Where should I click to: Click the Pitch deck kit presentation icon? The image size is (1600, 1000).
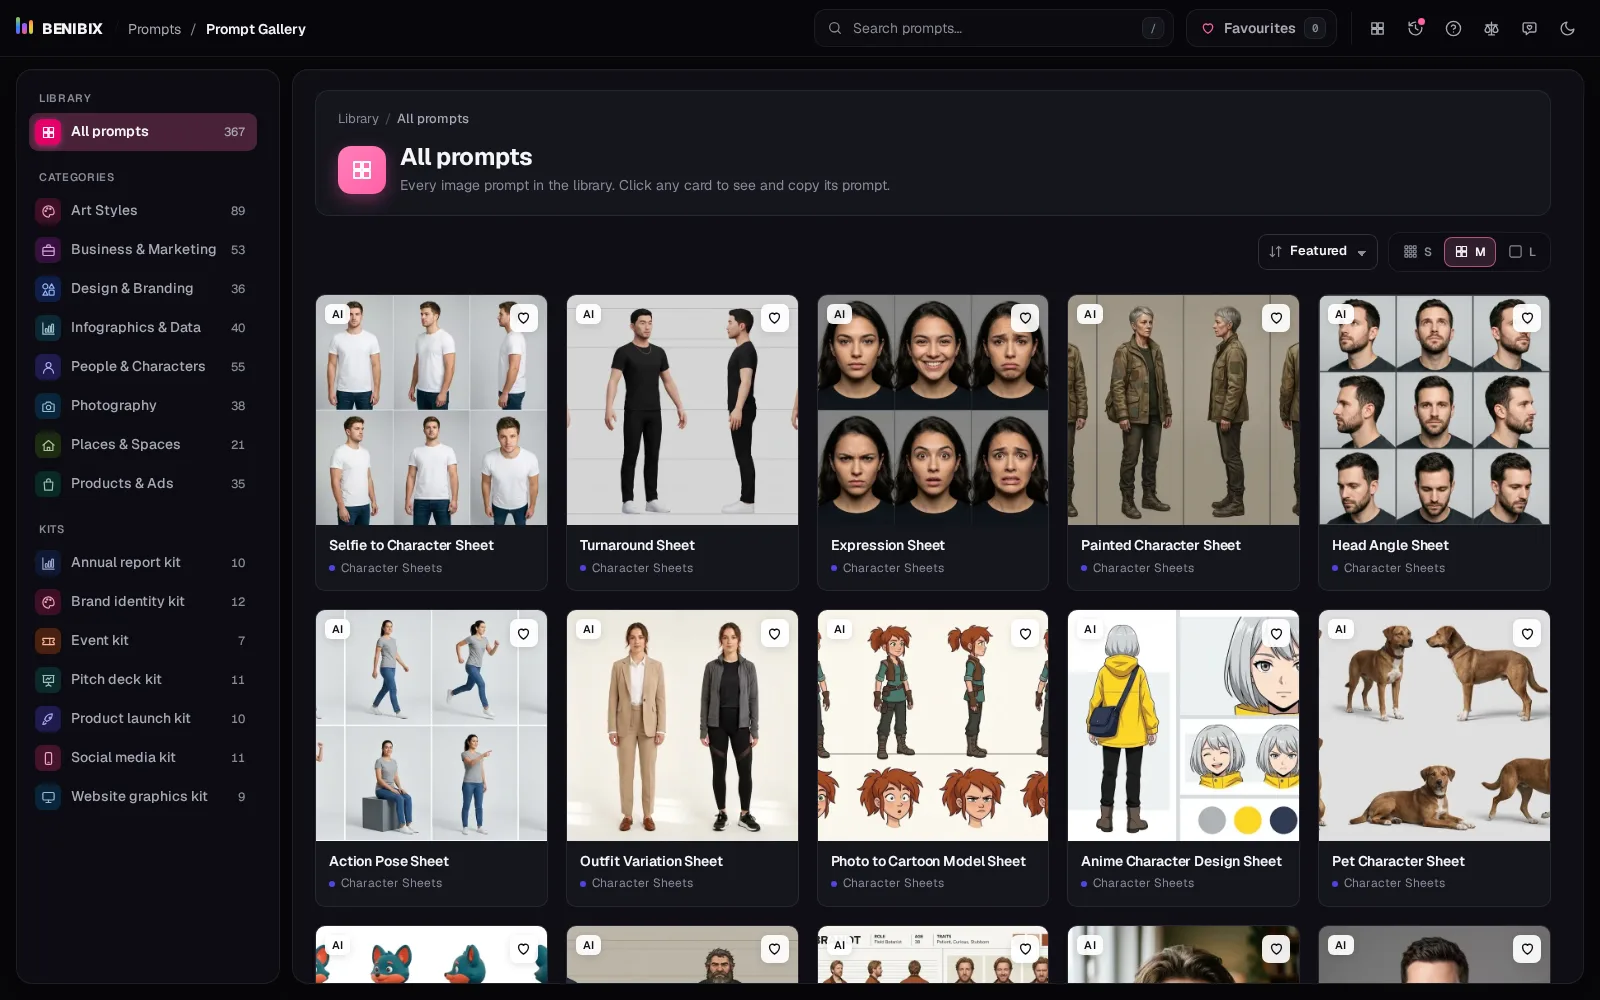tap(48, 680)
